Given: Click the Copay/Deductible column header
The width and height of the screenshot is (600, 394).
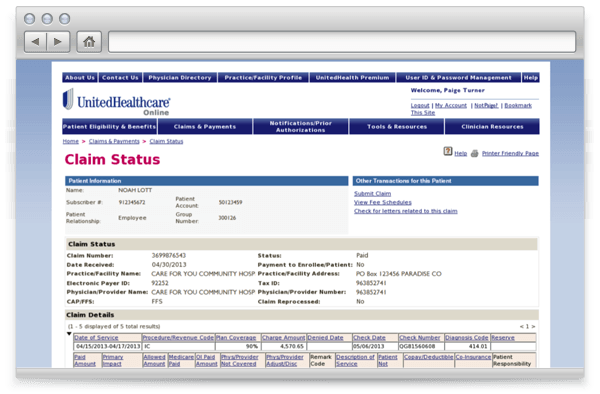Looking at the screenshot, I should pyautogui.click(x=429, y=357).
